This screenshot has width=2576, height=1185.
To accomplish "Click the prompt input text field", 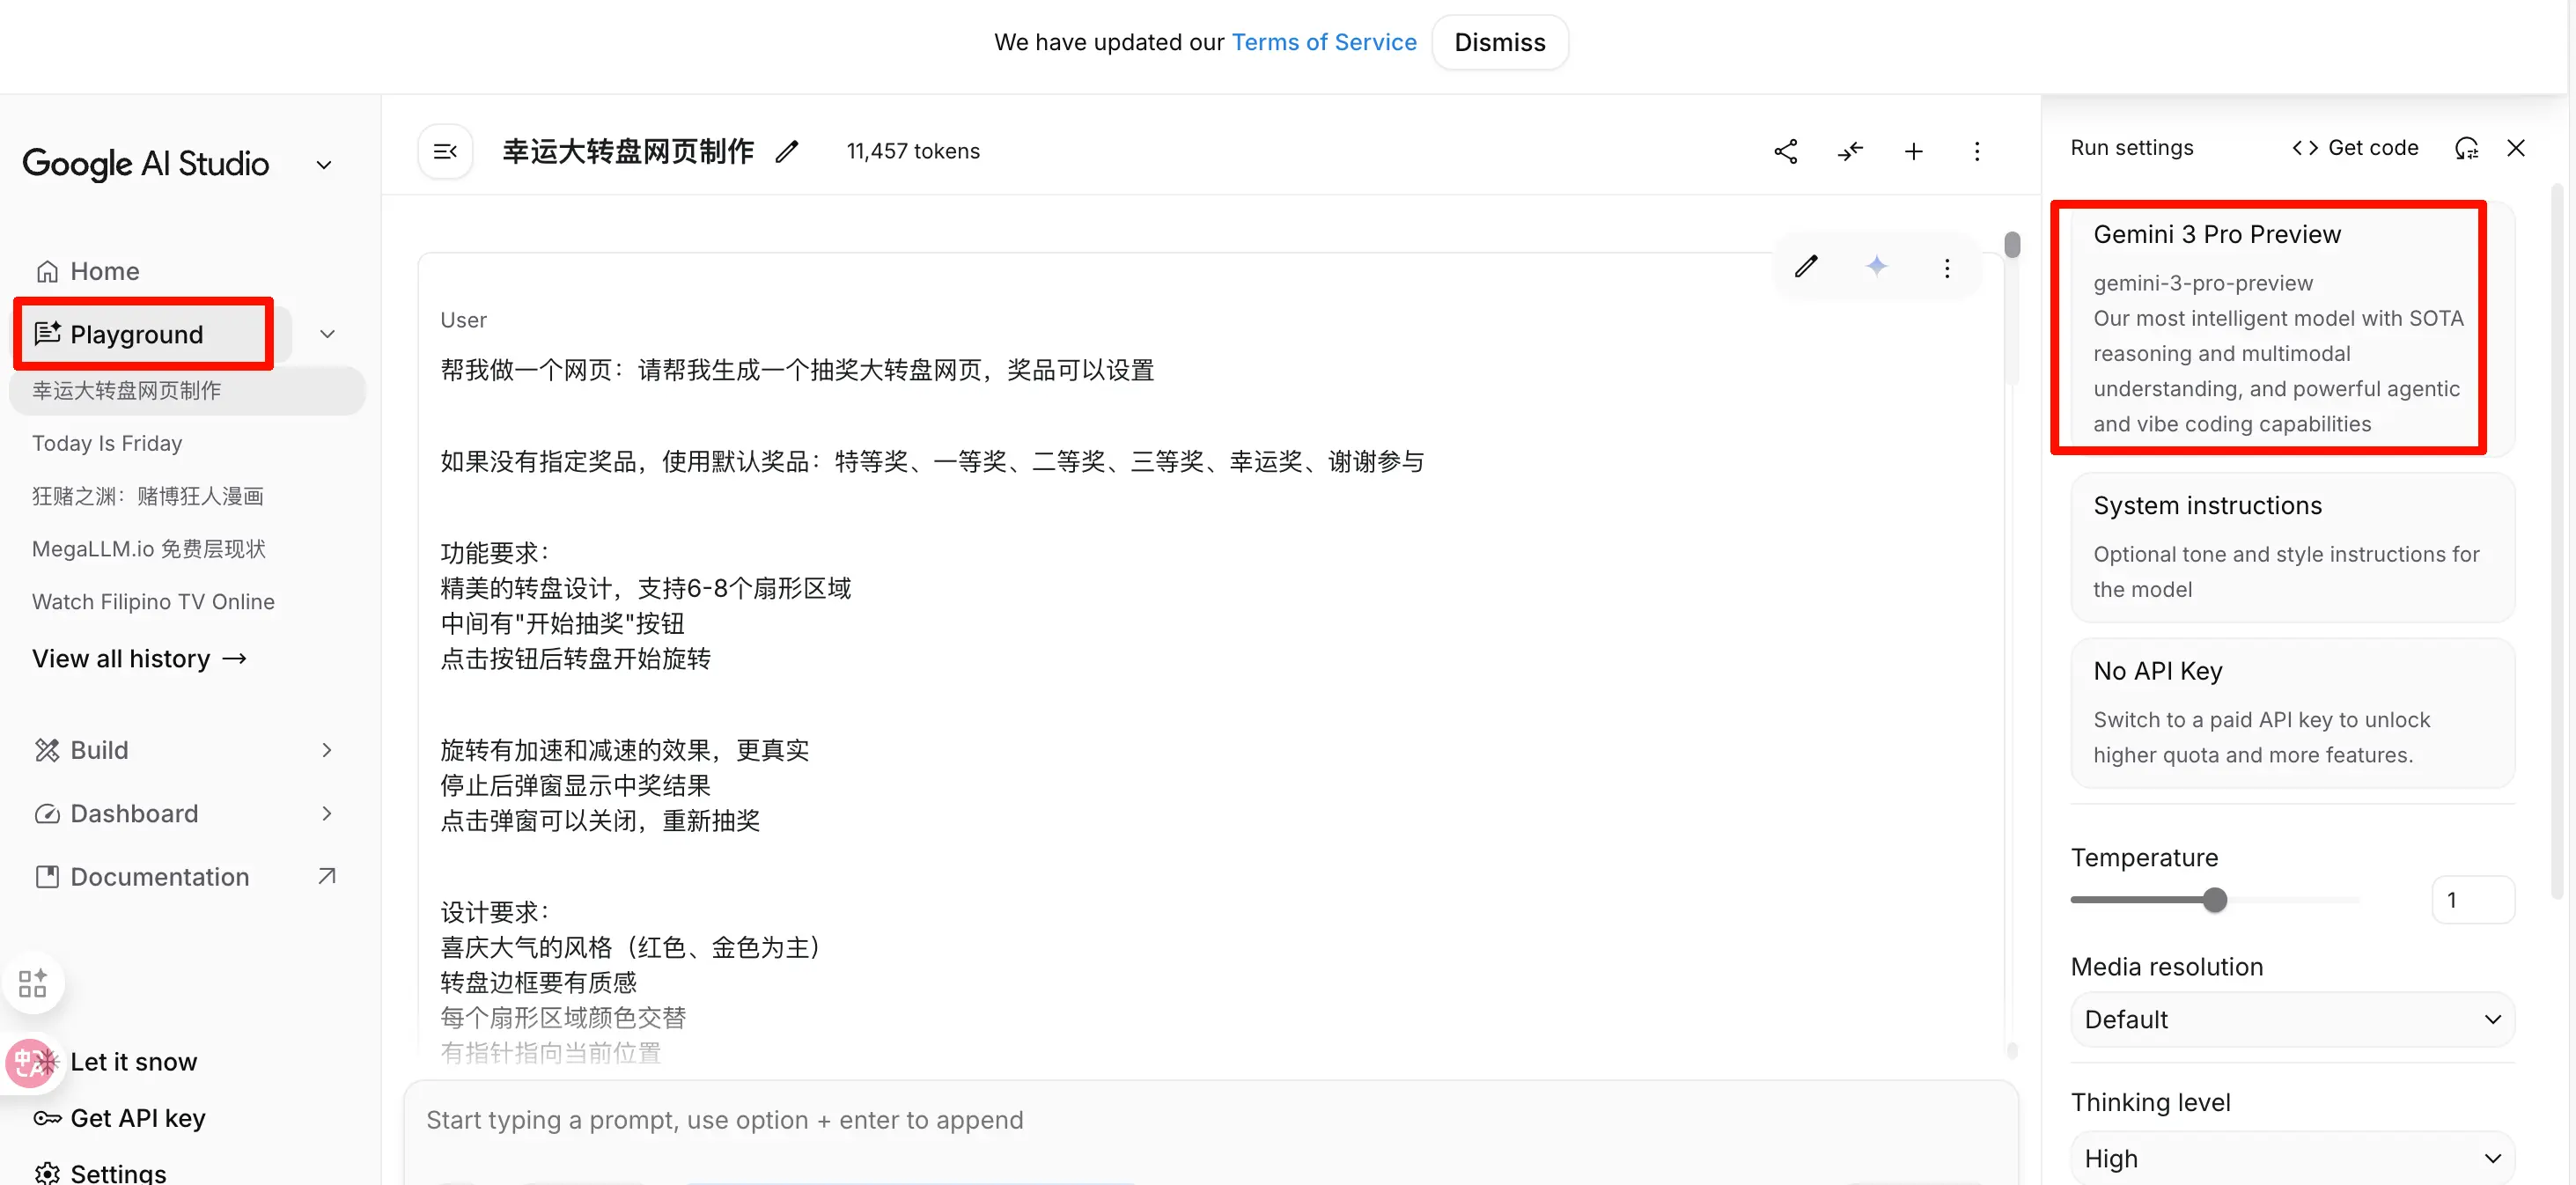I will (x=1210, y=1120).
